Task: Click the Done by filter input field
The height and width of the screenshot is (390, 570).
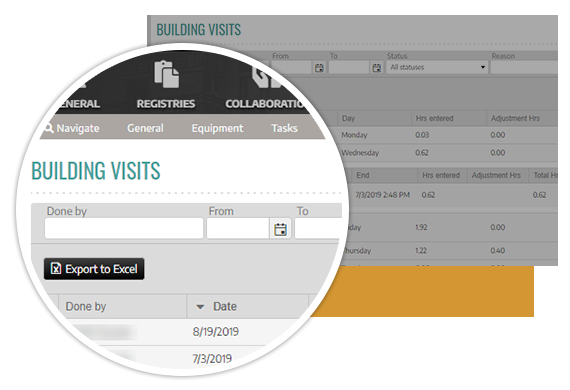Action: point(124,228)
